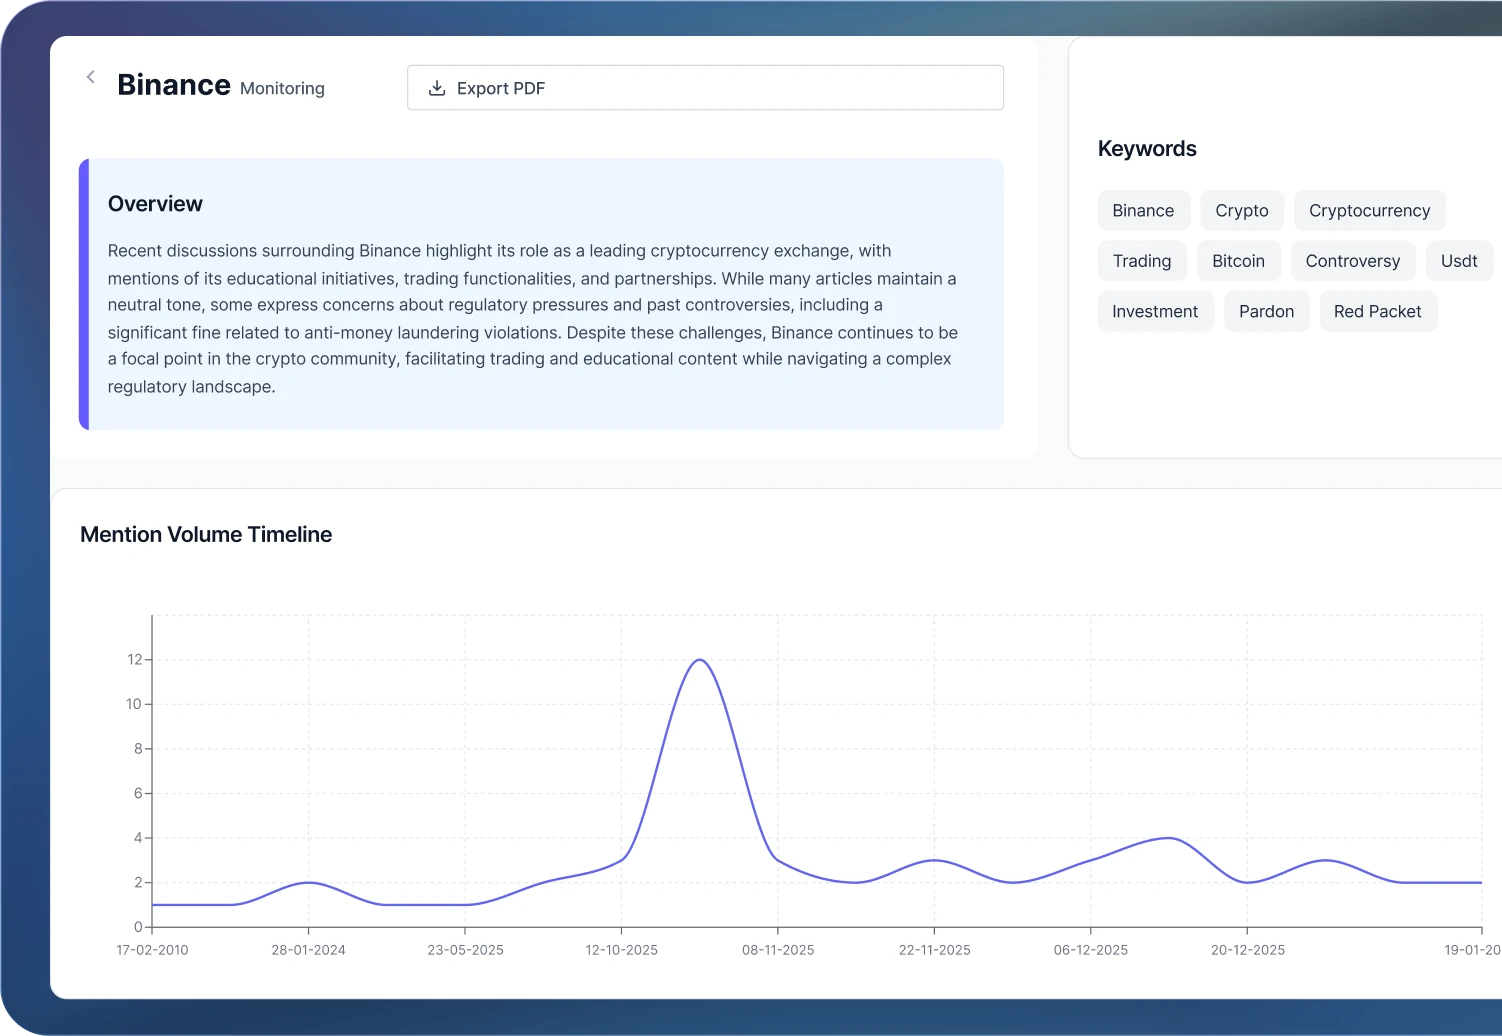Click the 20-12-2025 date label on chart

(x=1247, y=950)
